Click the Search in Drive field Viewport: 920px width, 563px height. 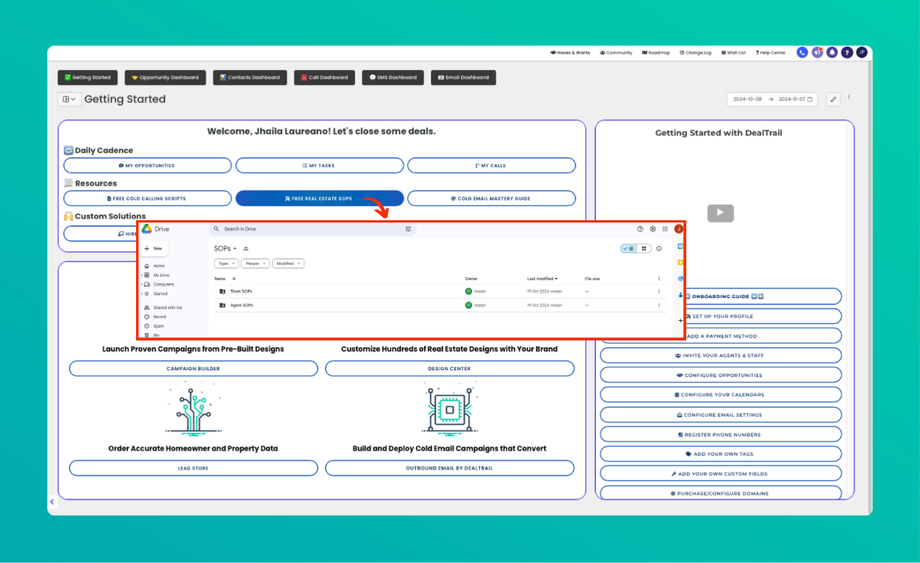point(312,229)
